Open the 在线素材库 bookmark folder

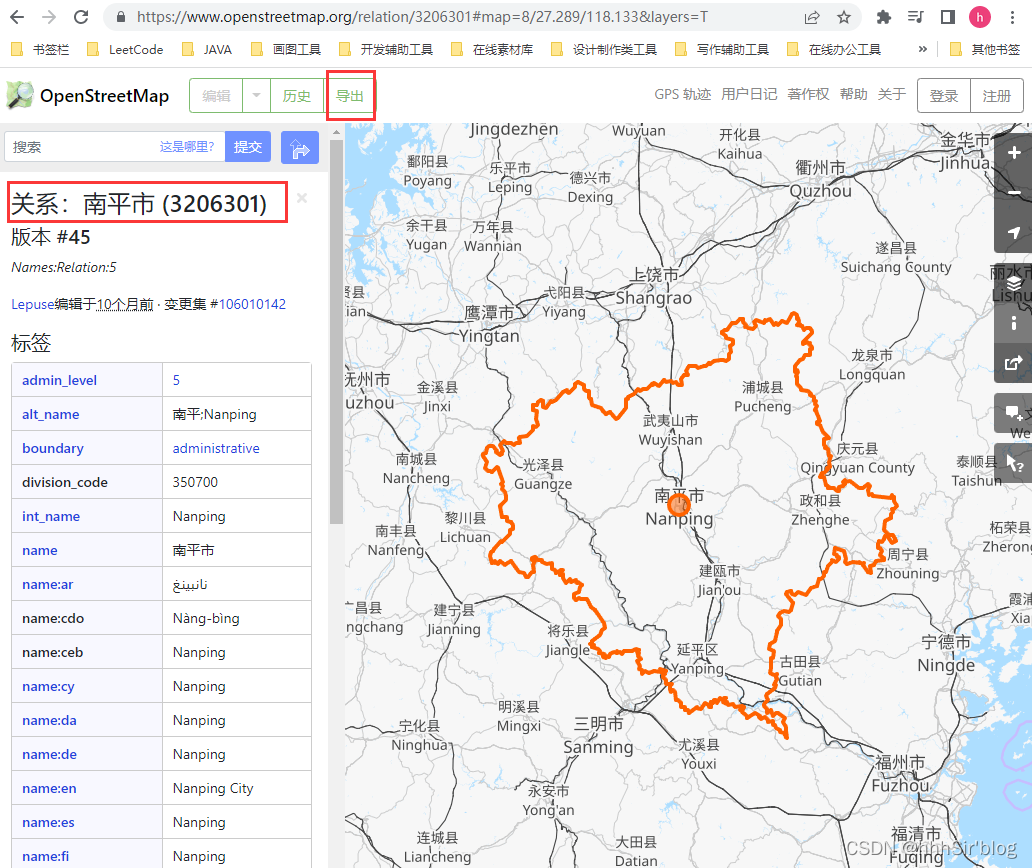[492, 49]
